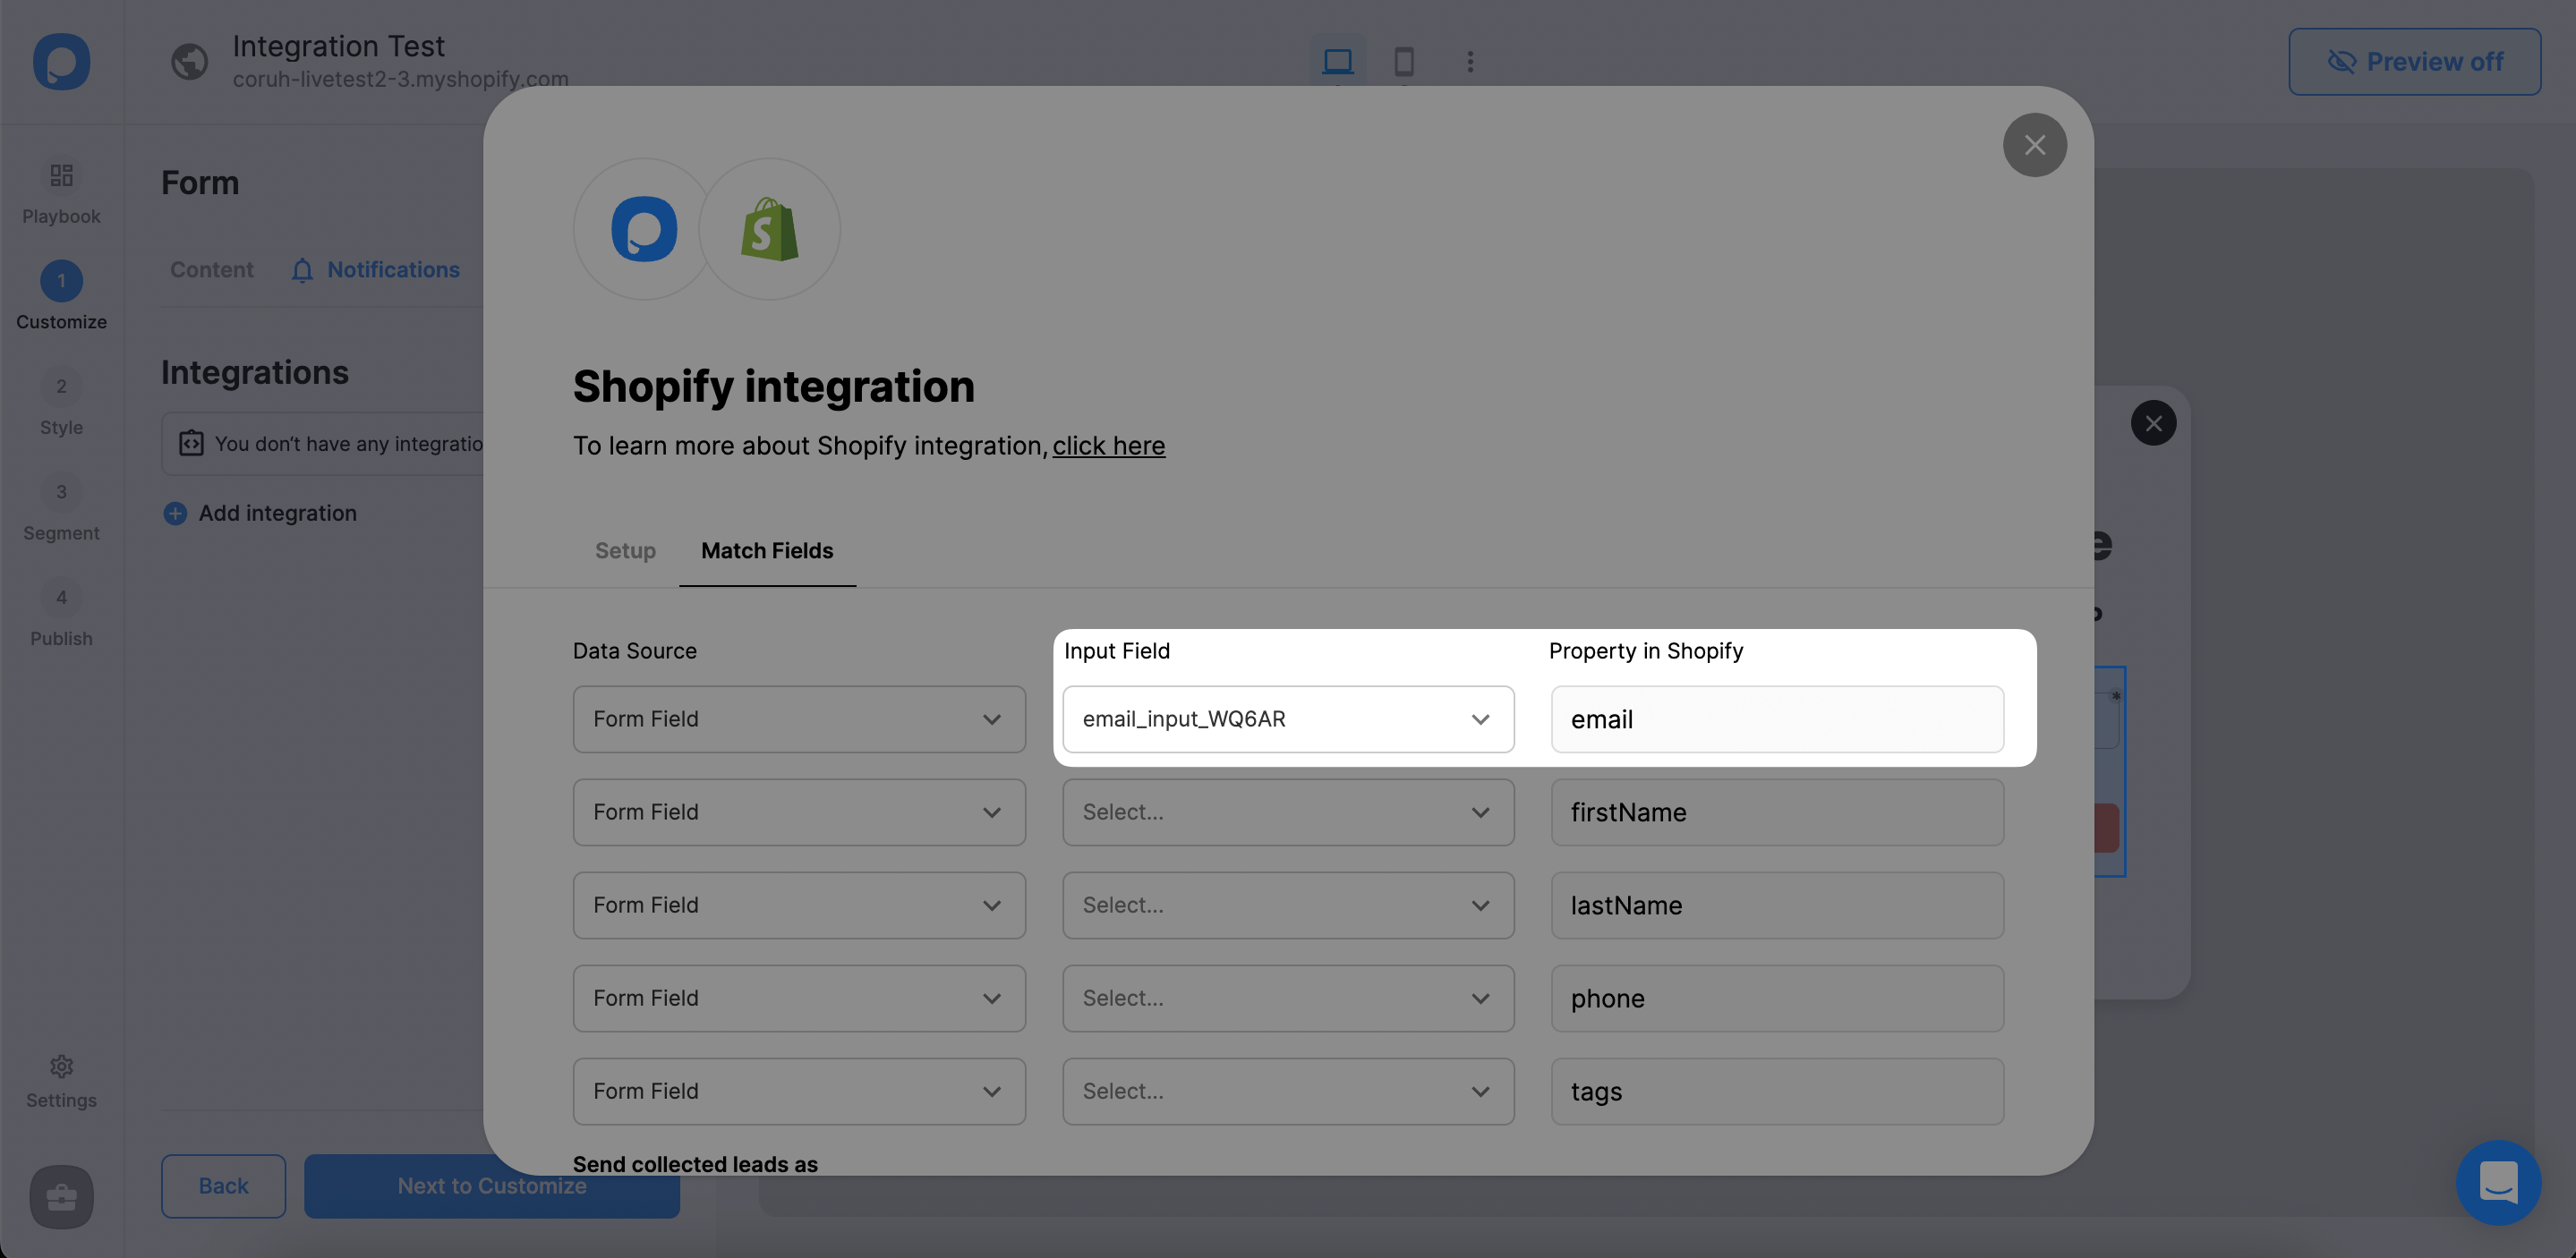This screenshot has width=2576, height=1258.
Task: Click the learn more link for Shopify integration
Action: point(1109,445)
